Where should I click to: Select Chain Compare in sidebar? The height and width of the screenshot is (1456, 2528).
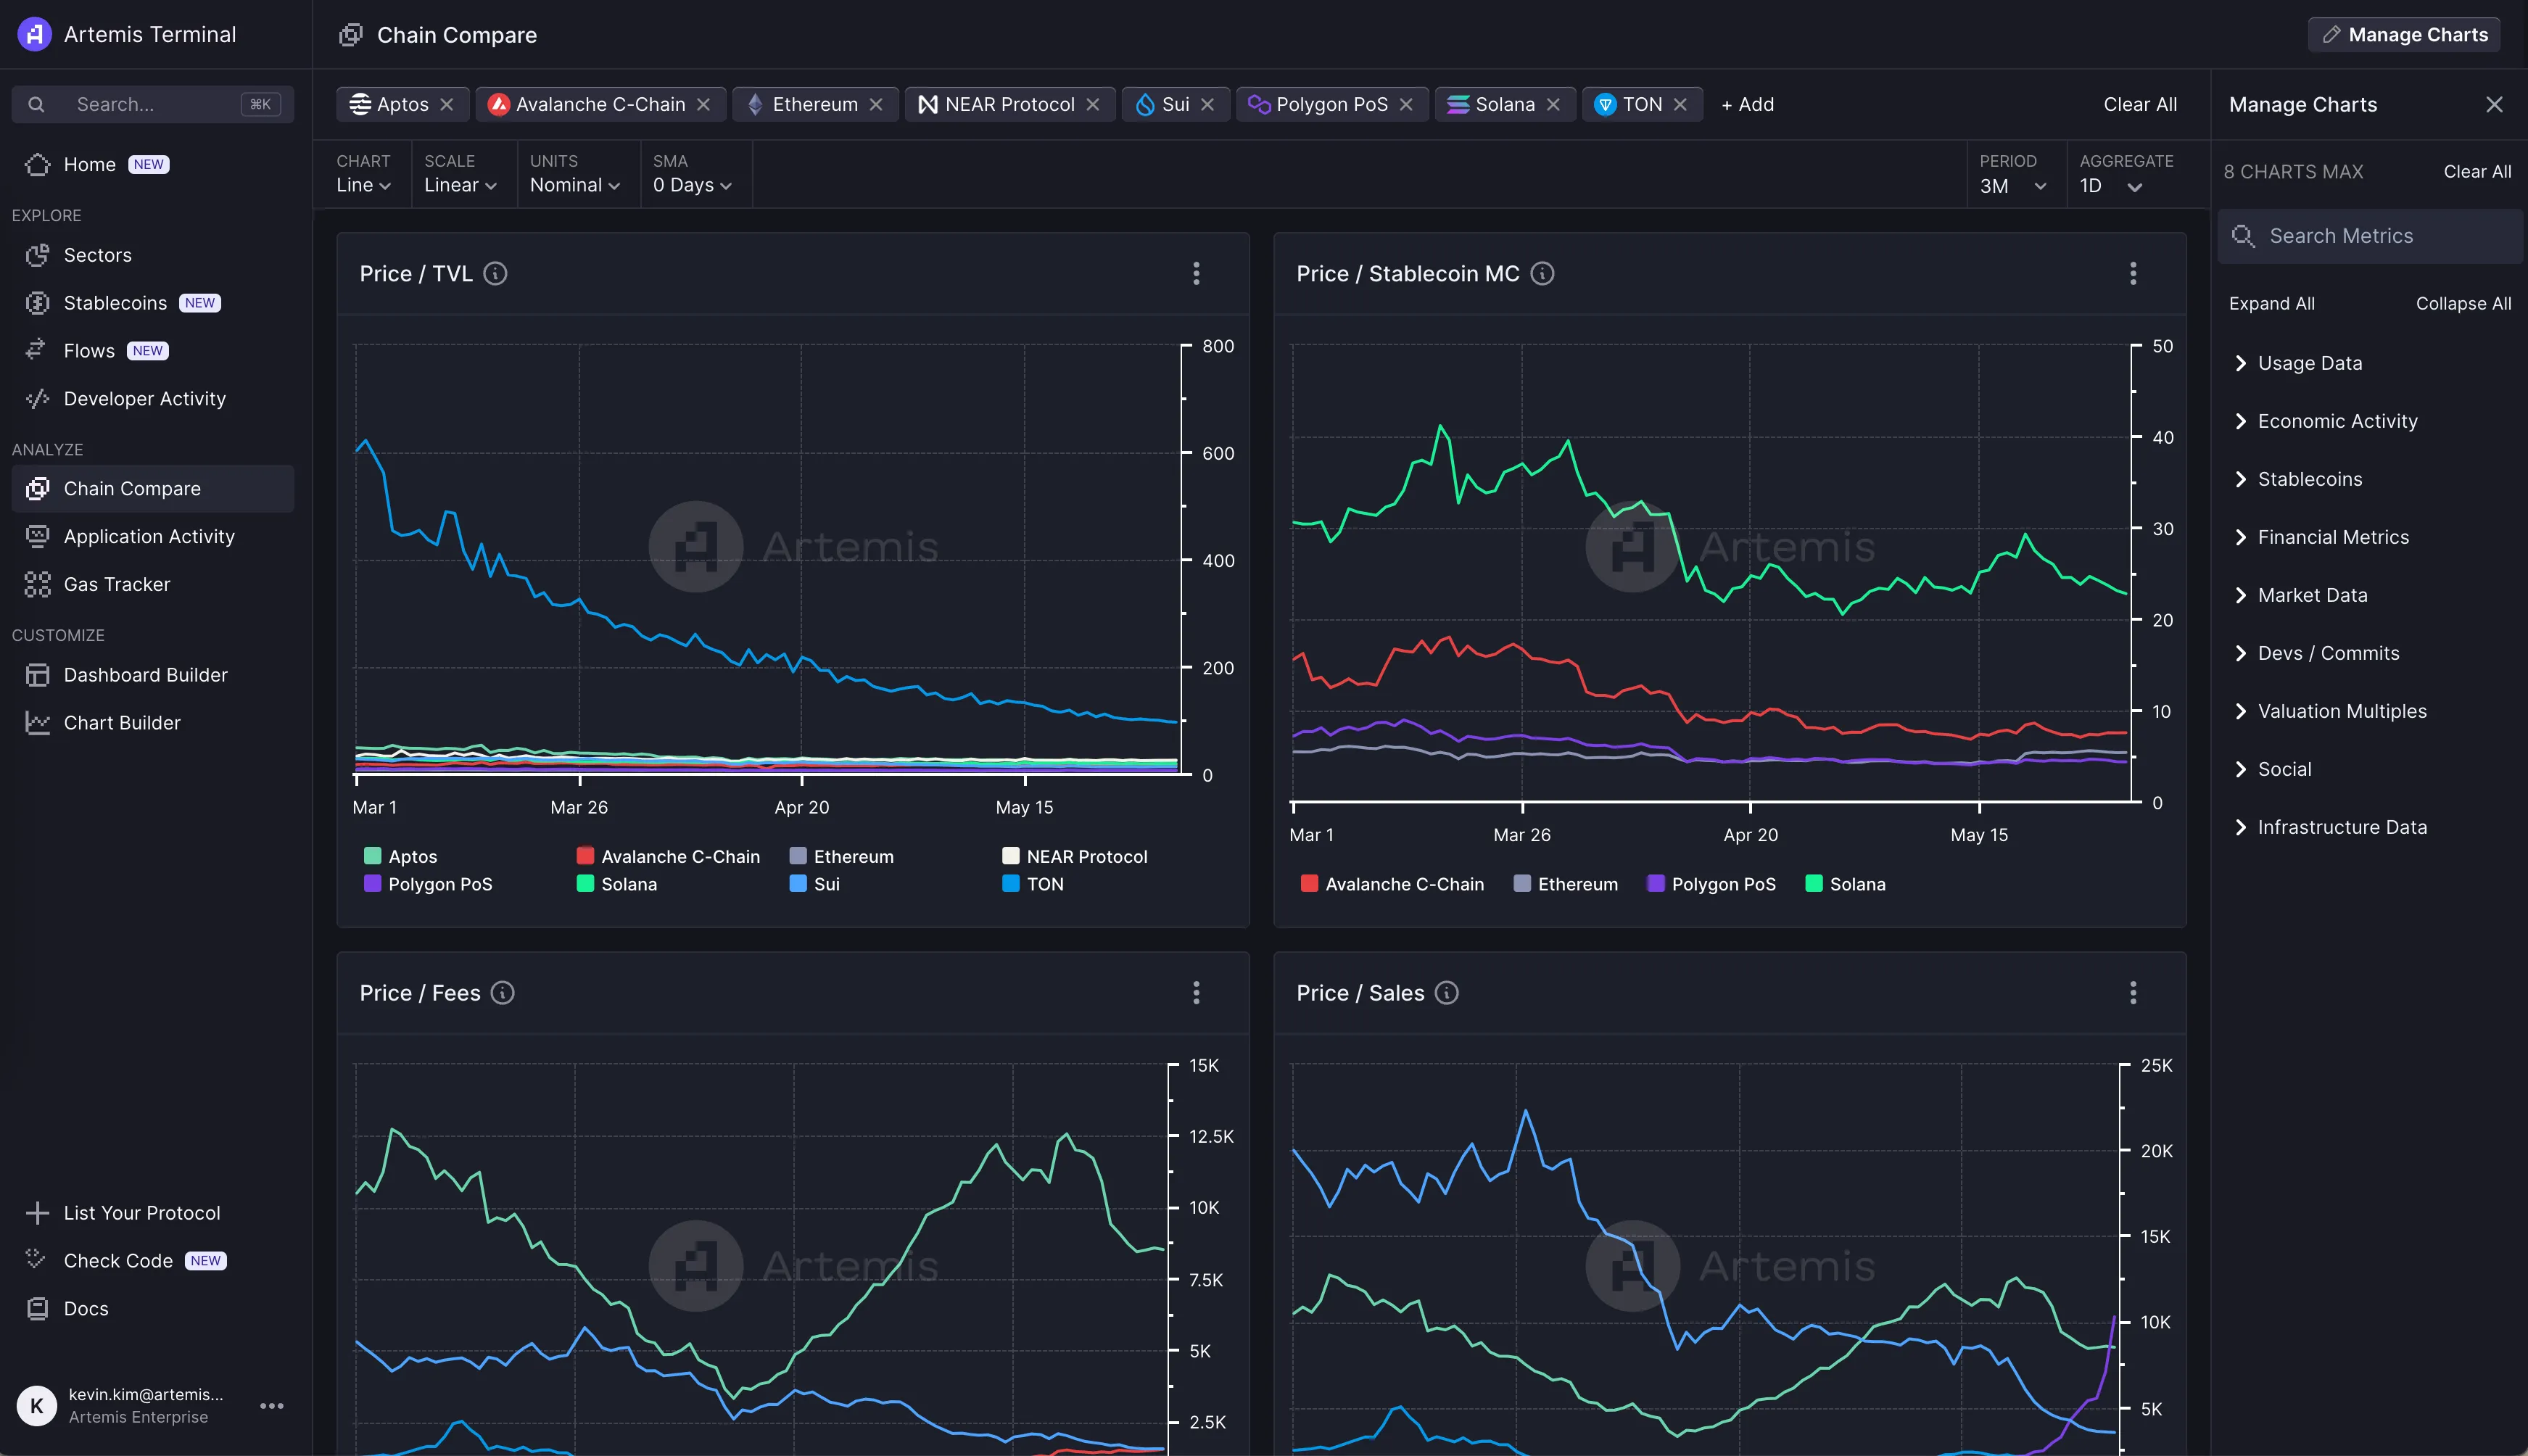click(x=153, y=488)
